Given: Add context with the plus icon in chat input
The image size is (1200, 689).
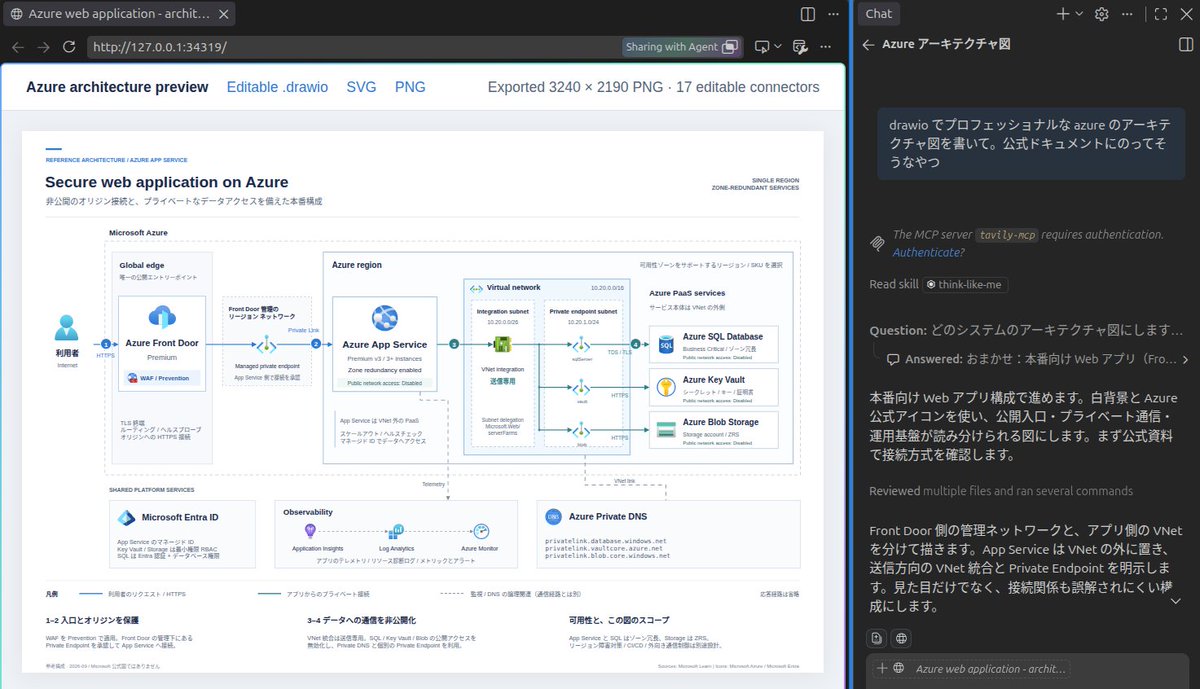Looking at the screenshot, I should pyautogui.click(x=882, y=668).
